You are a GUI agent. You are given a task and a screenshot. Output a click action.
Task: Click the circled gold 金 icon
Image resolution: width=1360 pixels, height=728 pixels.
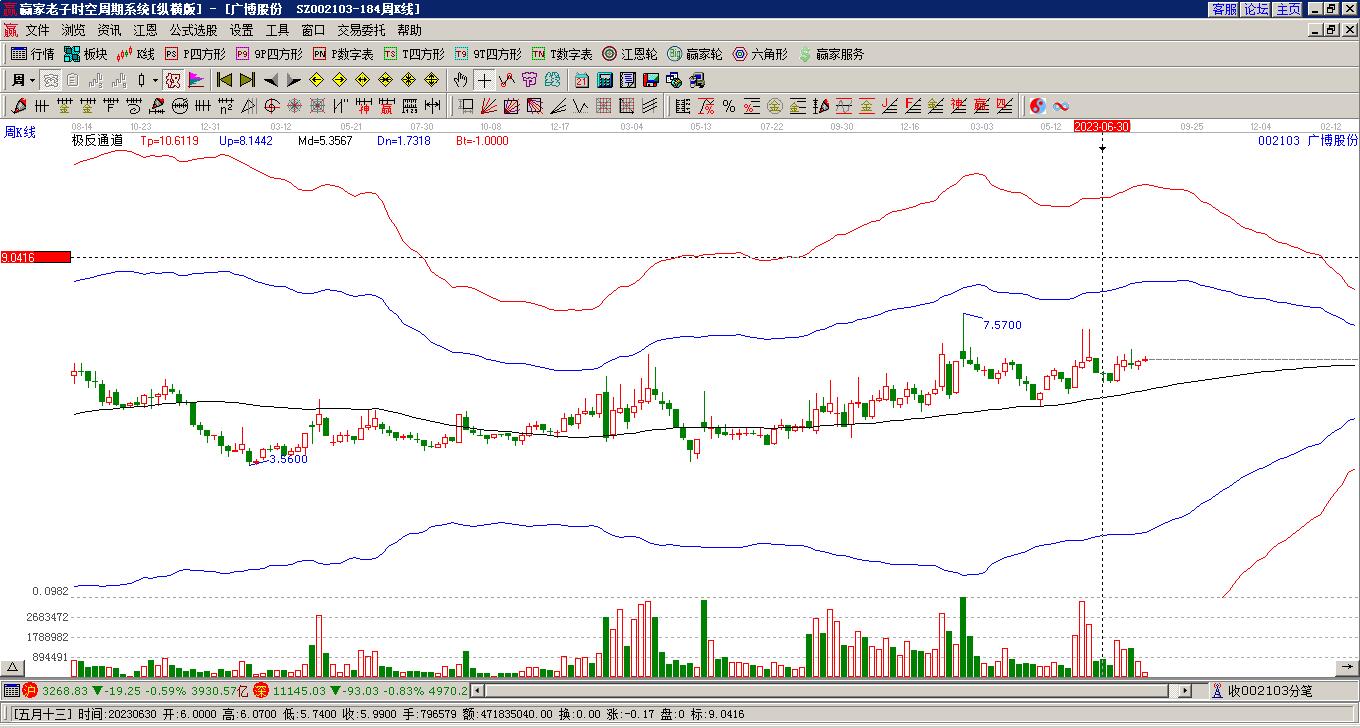[x=775, y=106]
